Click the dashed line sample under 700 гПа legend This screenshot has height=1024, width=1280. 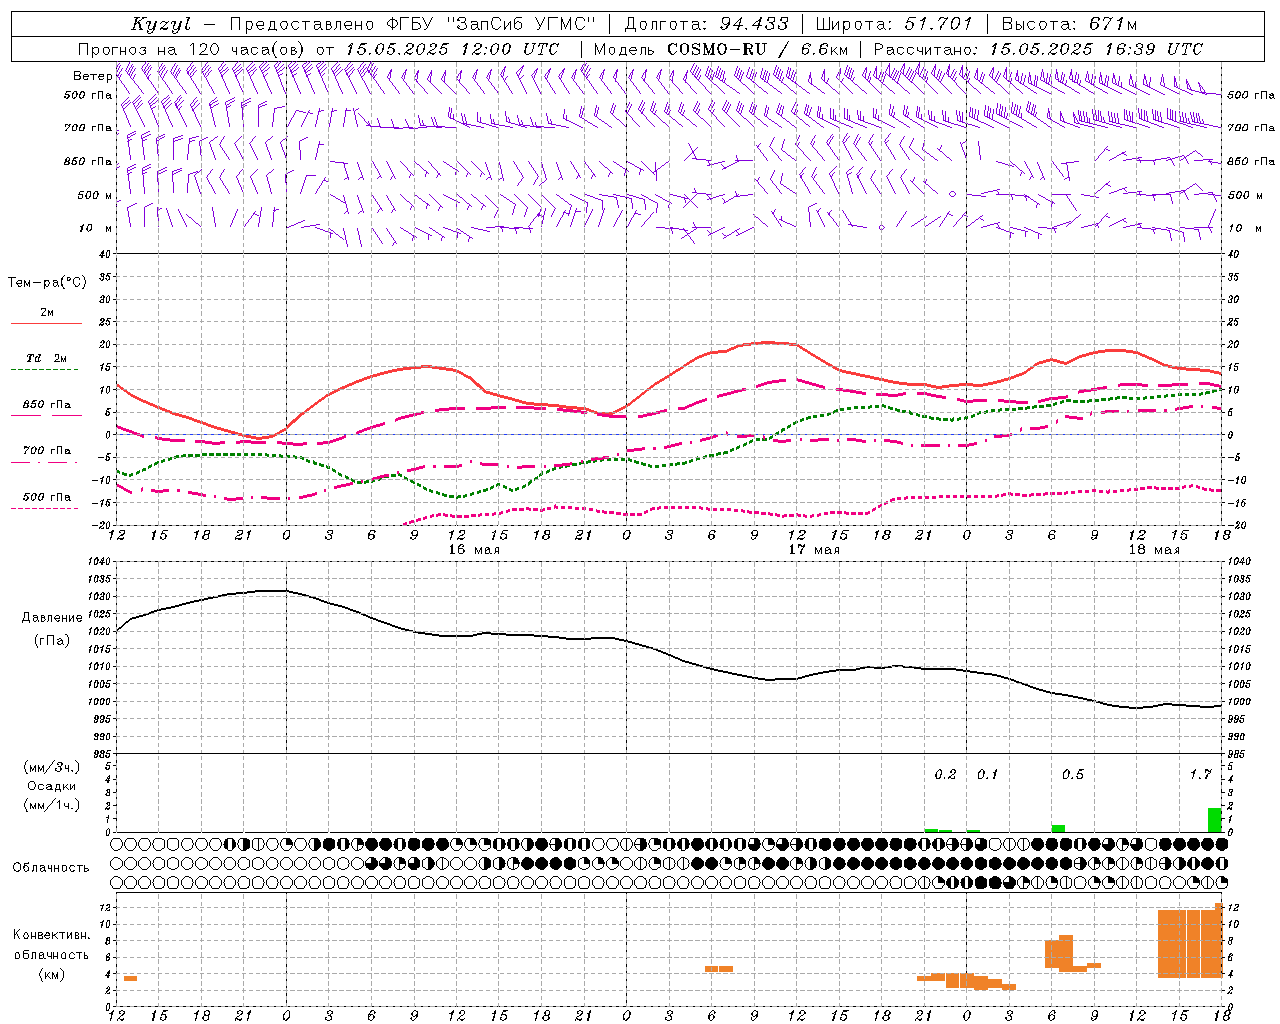44,462
